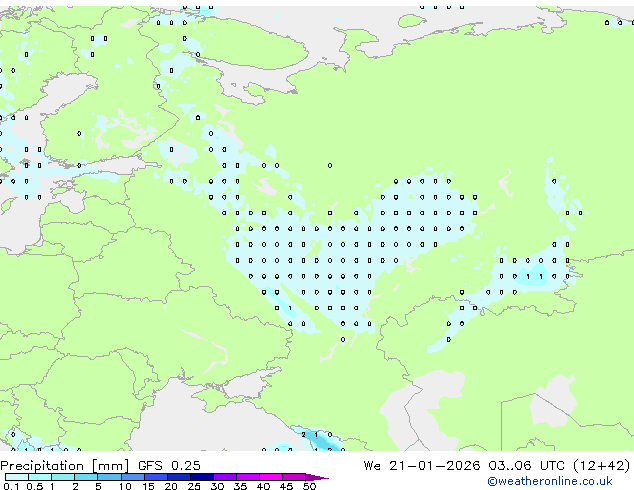Click the 30–35 mm violet legend swatch
Image resolution: width=634 pixels, height=490 pixels.
pos(224,477)
